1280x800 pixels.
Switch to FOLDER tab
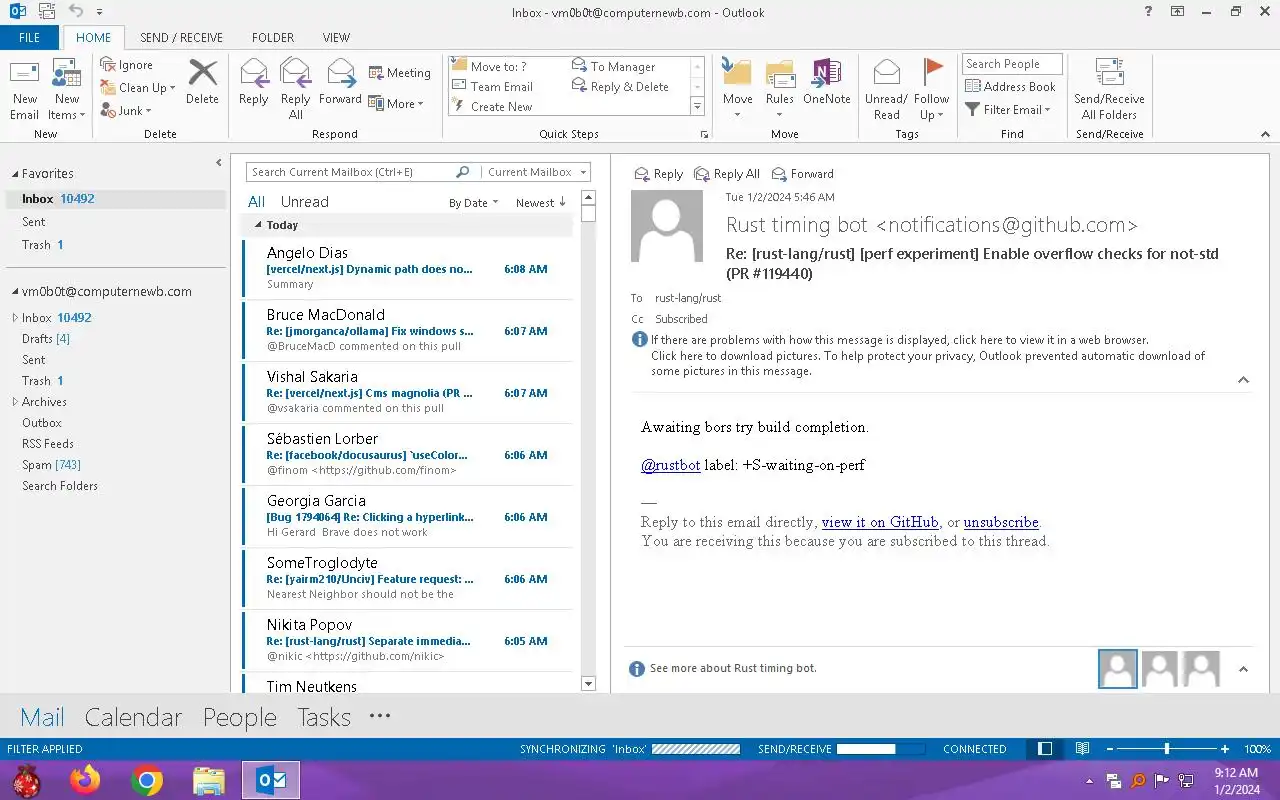pyautogui.click(x=273, y=38)
